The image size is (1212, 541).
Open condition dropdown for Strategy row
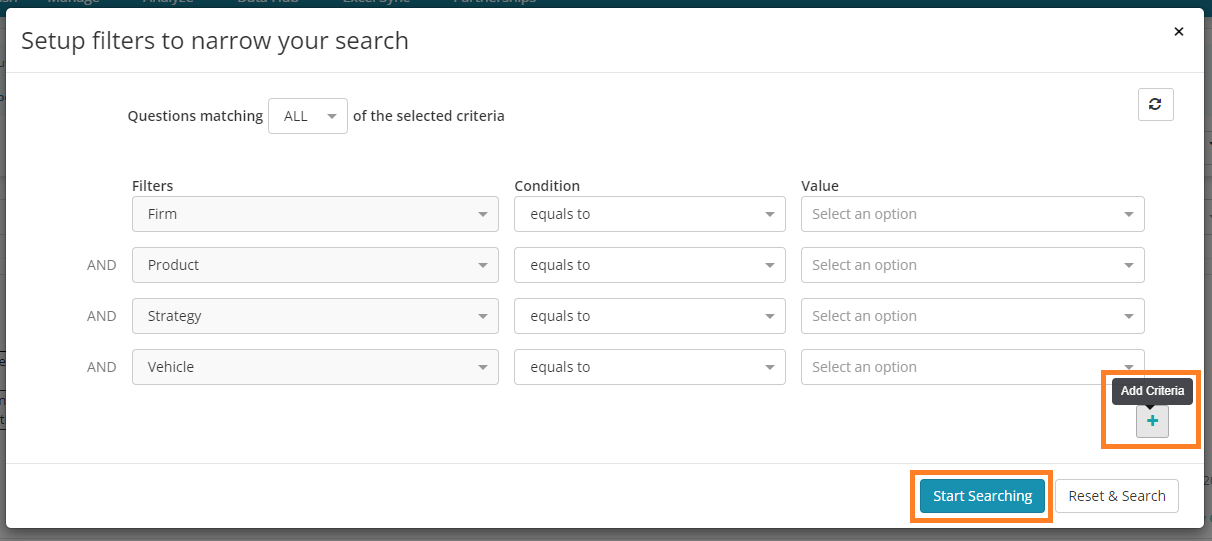[x=650, y=316]
